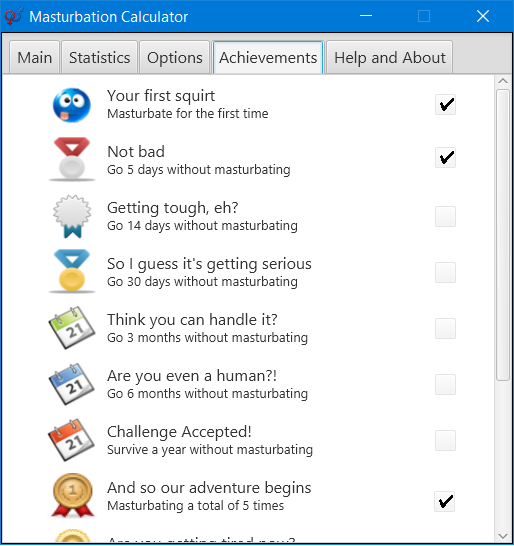Click 'Survive a year without masturbating' text
514x546 pixels.
pyautogui.click(x=210, y=450)
